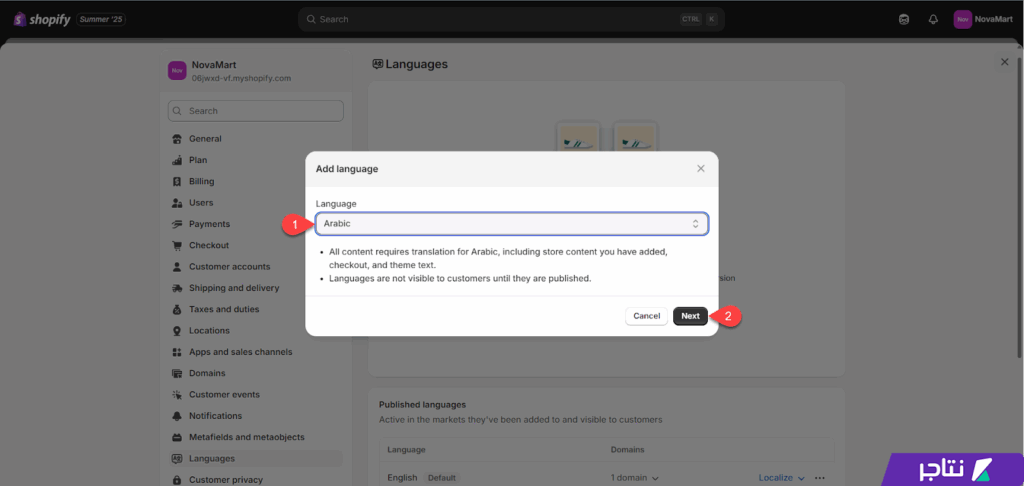Screen dimensions: 1024x486
Task: Focus the top Shopify search bar
Action: coord(511,19)
